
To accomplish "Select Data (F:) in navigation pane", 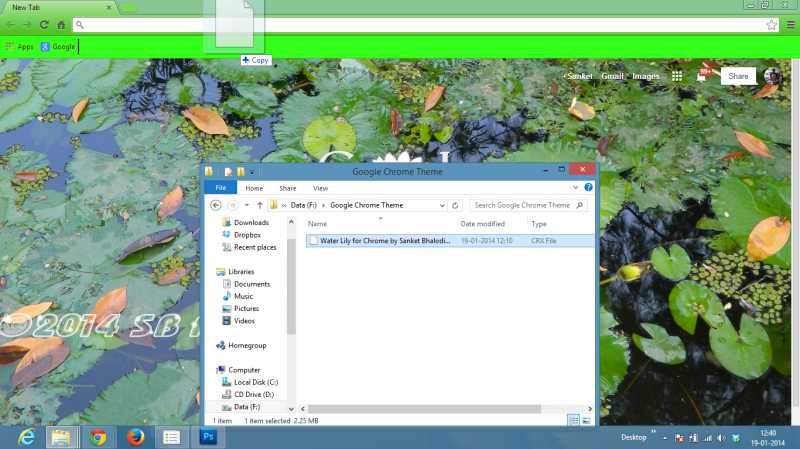I will 241,407.
